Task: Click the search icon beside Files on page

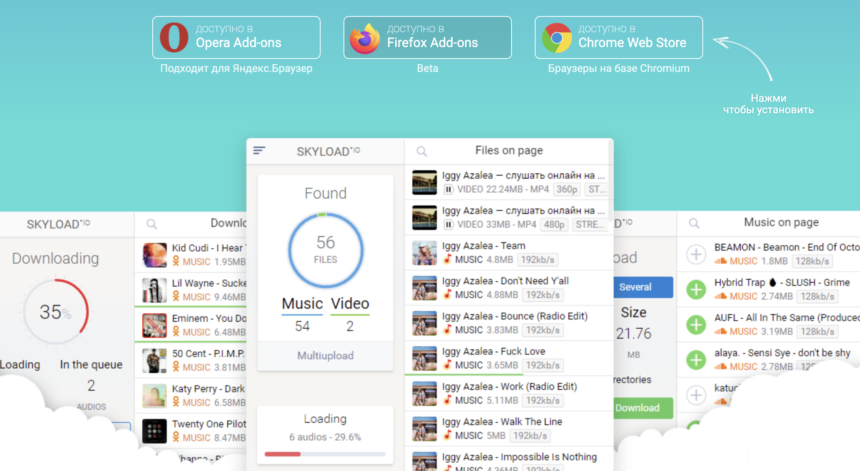Action: click(422, 151)
